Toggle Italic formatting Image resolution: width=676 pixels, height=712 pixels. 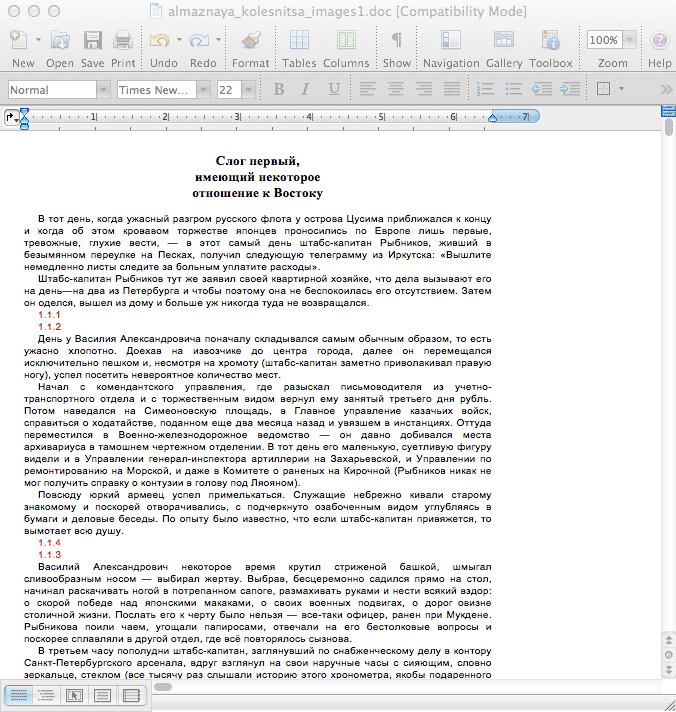pos(306,90)
